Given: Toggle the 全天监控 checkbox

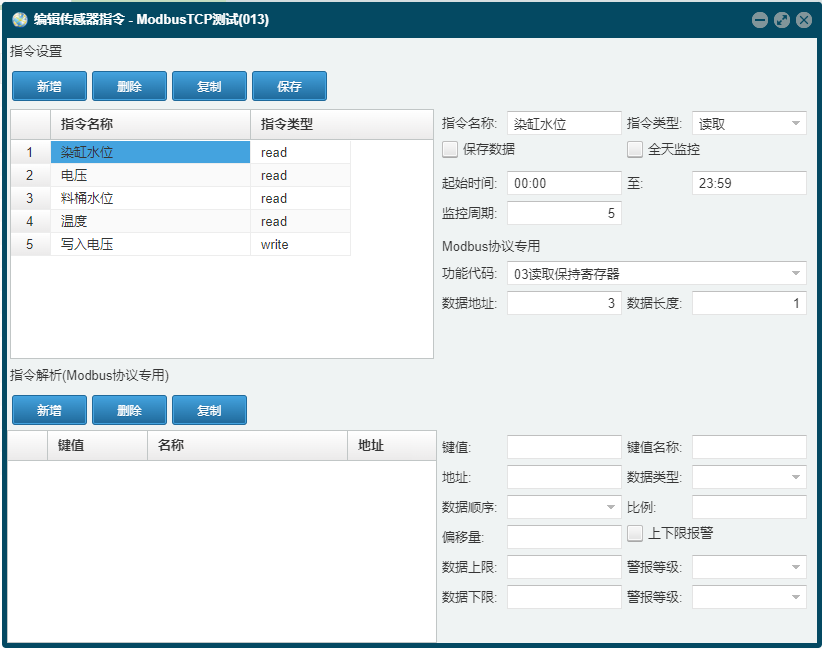Looking at the screenshot, I should (635, 149).
